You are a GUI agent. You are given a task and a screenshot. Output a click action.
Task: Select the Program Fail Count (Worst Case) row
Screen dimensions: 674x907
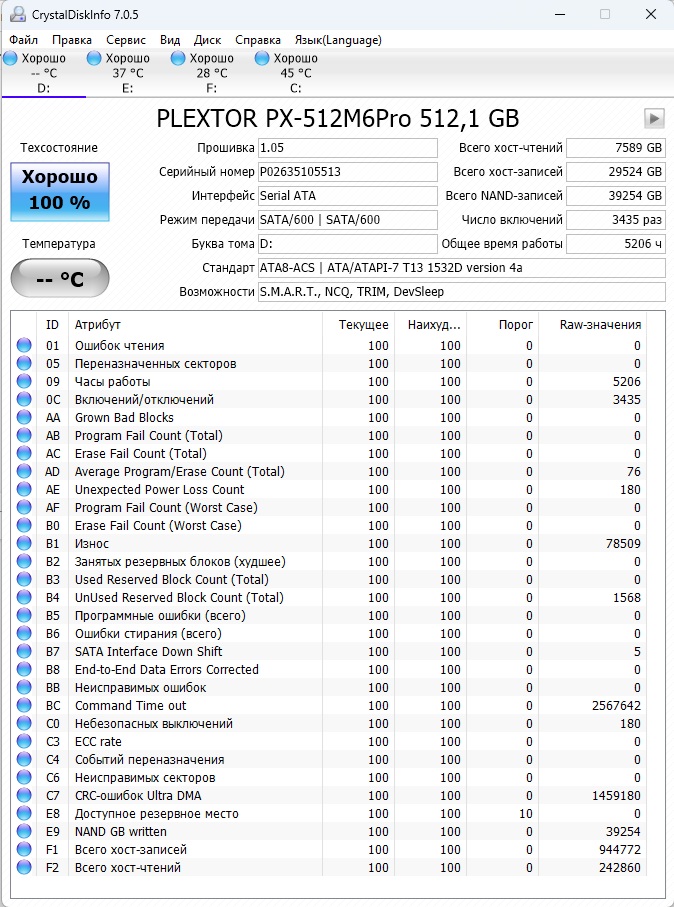[x=329, y=507]
